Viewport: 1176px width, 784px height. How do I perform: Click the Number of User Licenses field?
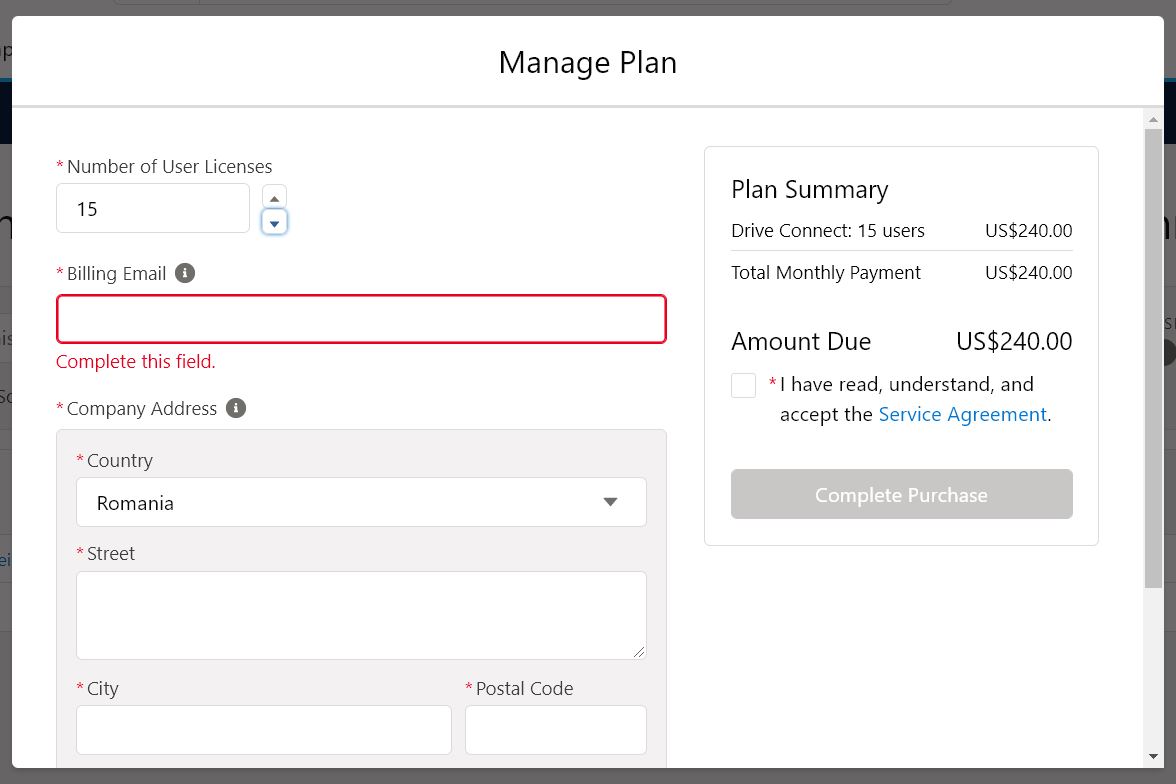pos(153,208)
